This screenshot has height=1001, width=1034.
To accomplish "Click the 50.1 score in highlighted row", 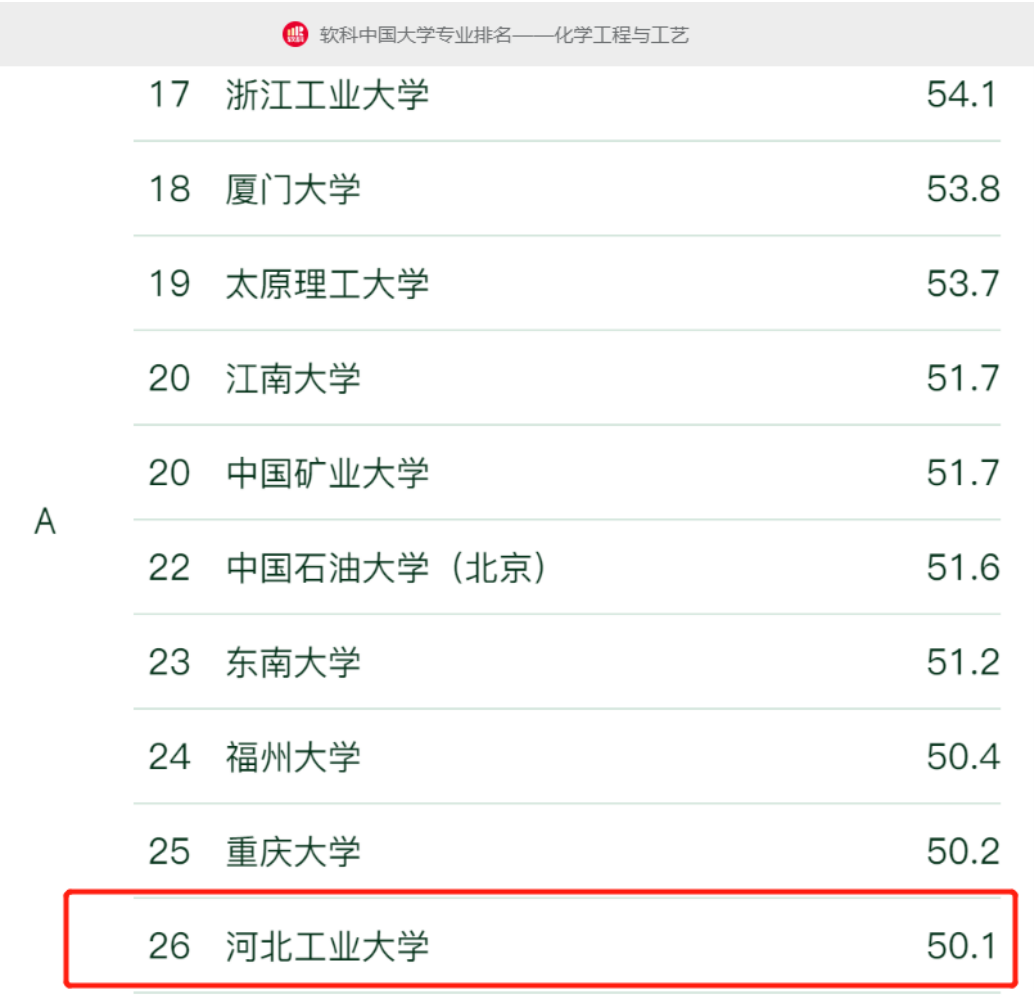I will pos(962,945).
